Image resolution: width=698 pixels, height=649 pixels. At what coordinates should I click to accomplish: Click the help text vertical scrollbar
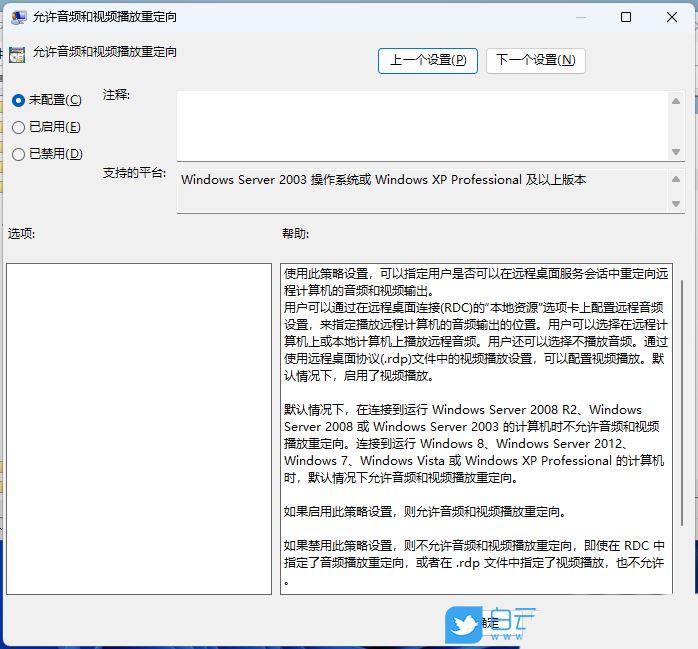click(x=682, y=403)
